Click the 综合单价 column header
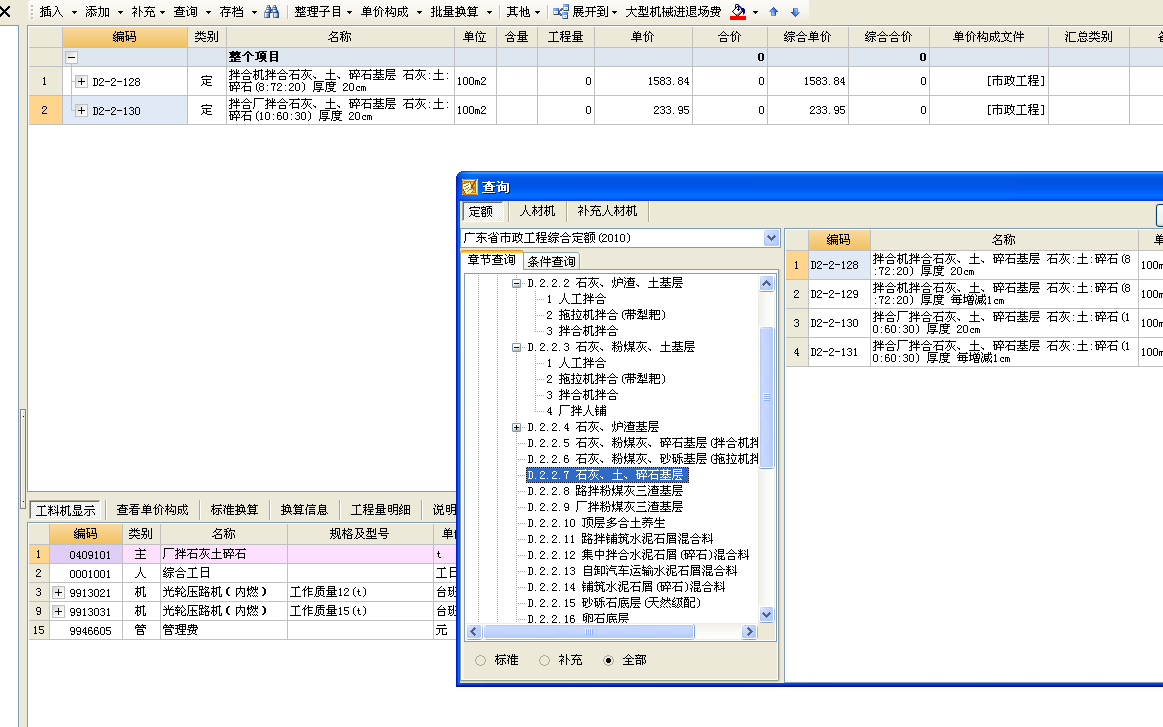Screen dimensions: 1163x727 click(808, 36)
